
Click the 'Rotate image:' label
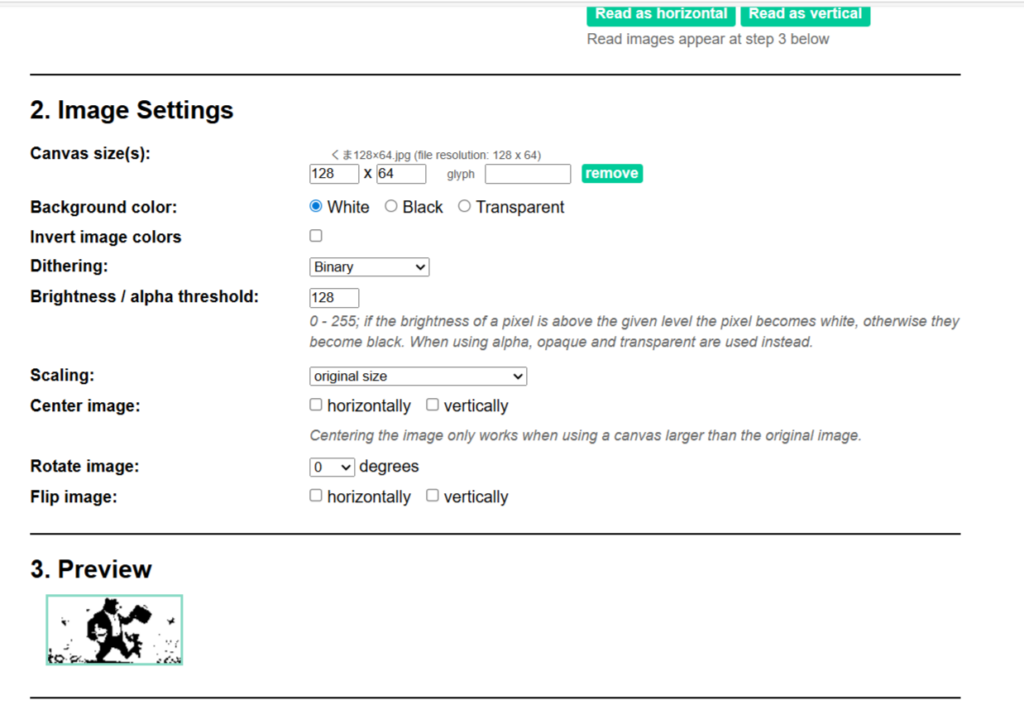(85, 466)
